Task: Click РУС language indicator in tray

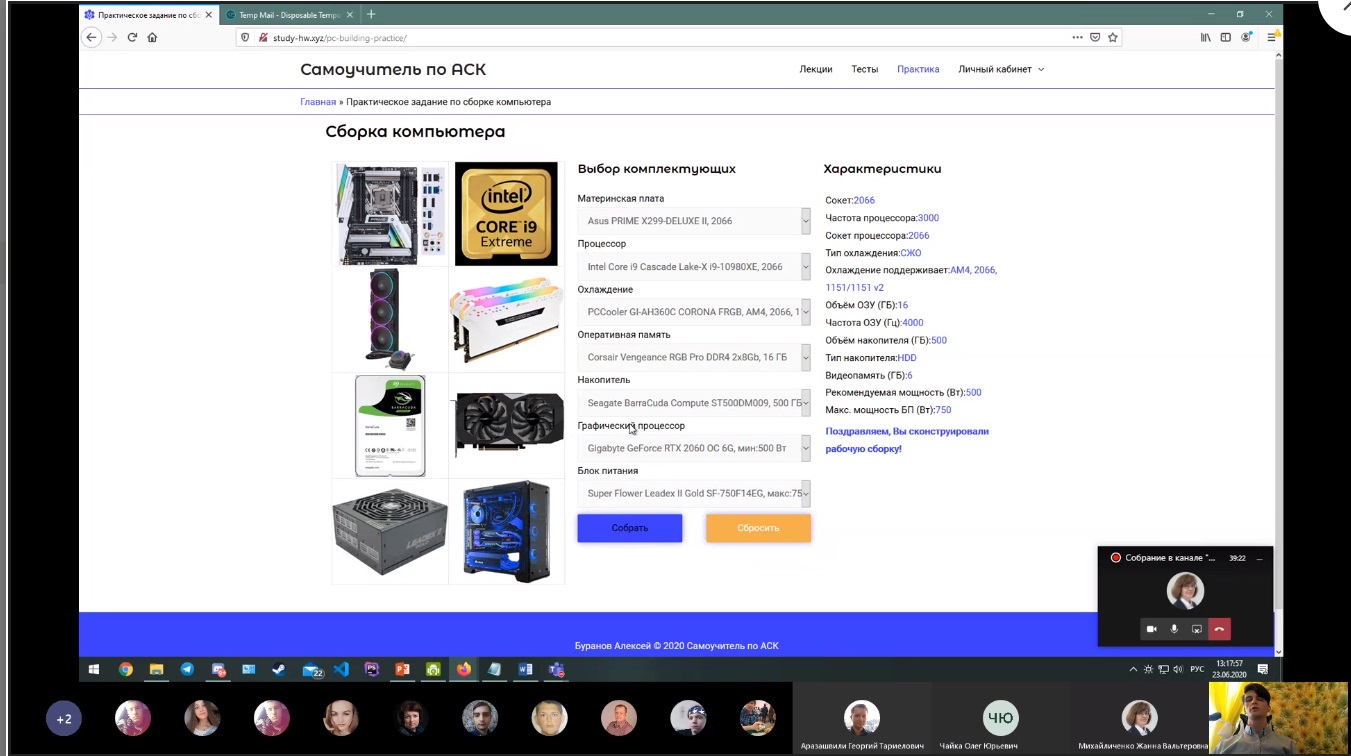Action: [1197, 669]
